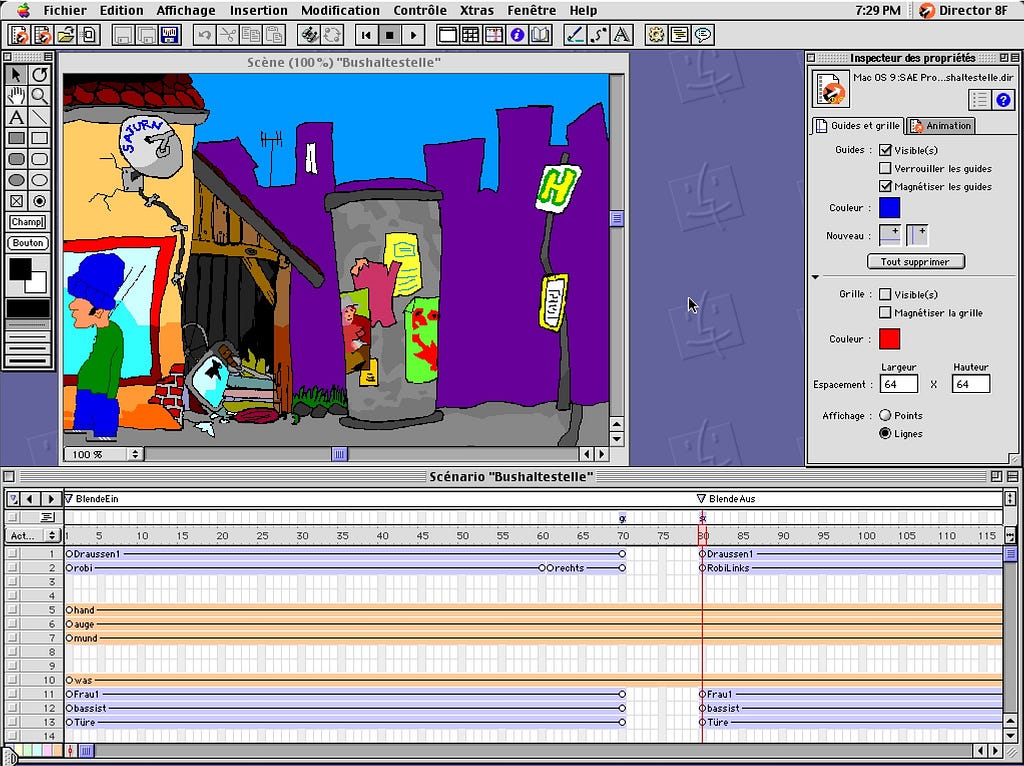Select the Rotate and Skew tool
The image size is (1024, 766).
point(40,75)
